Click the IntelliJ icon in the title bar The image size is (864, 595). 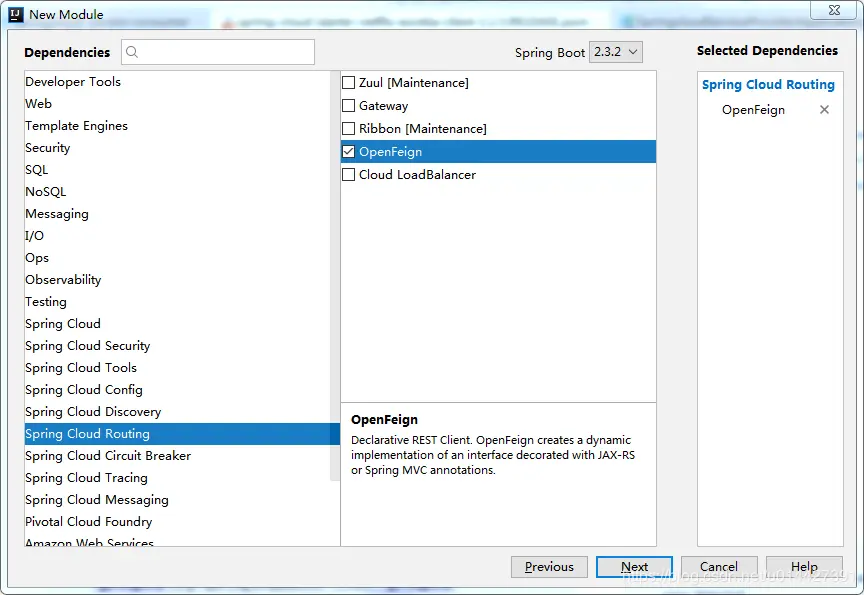click(16, 14)
